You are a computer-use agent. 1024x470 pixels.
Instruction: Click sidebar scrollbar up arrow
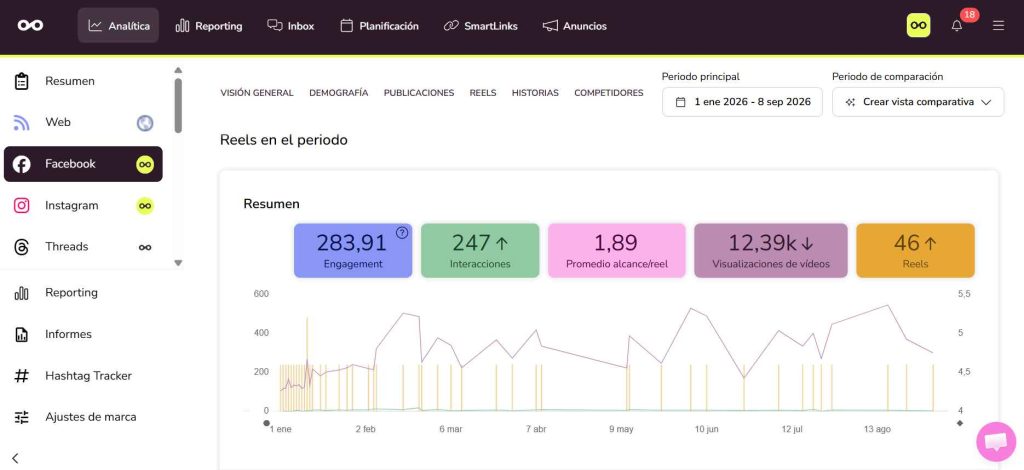pyautogui.click(x=178, y=70)
